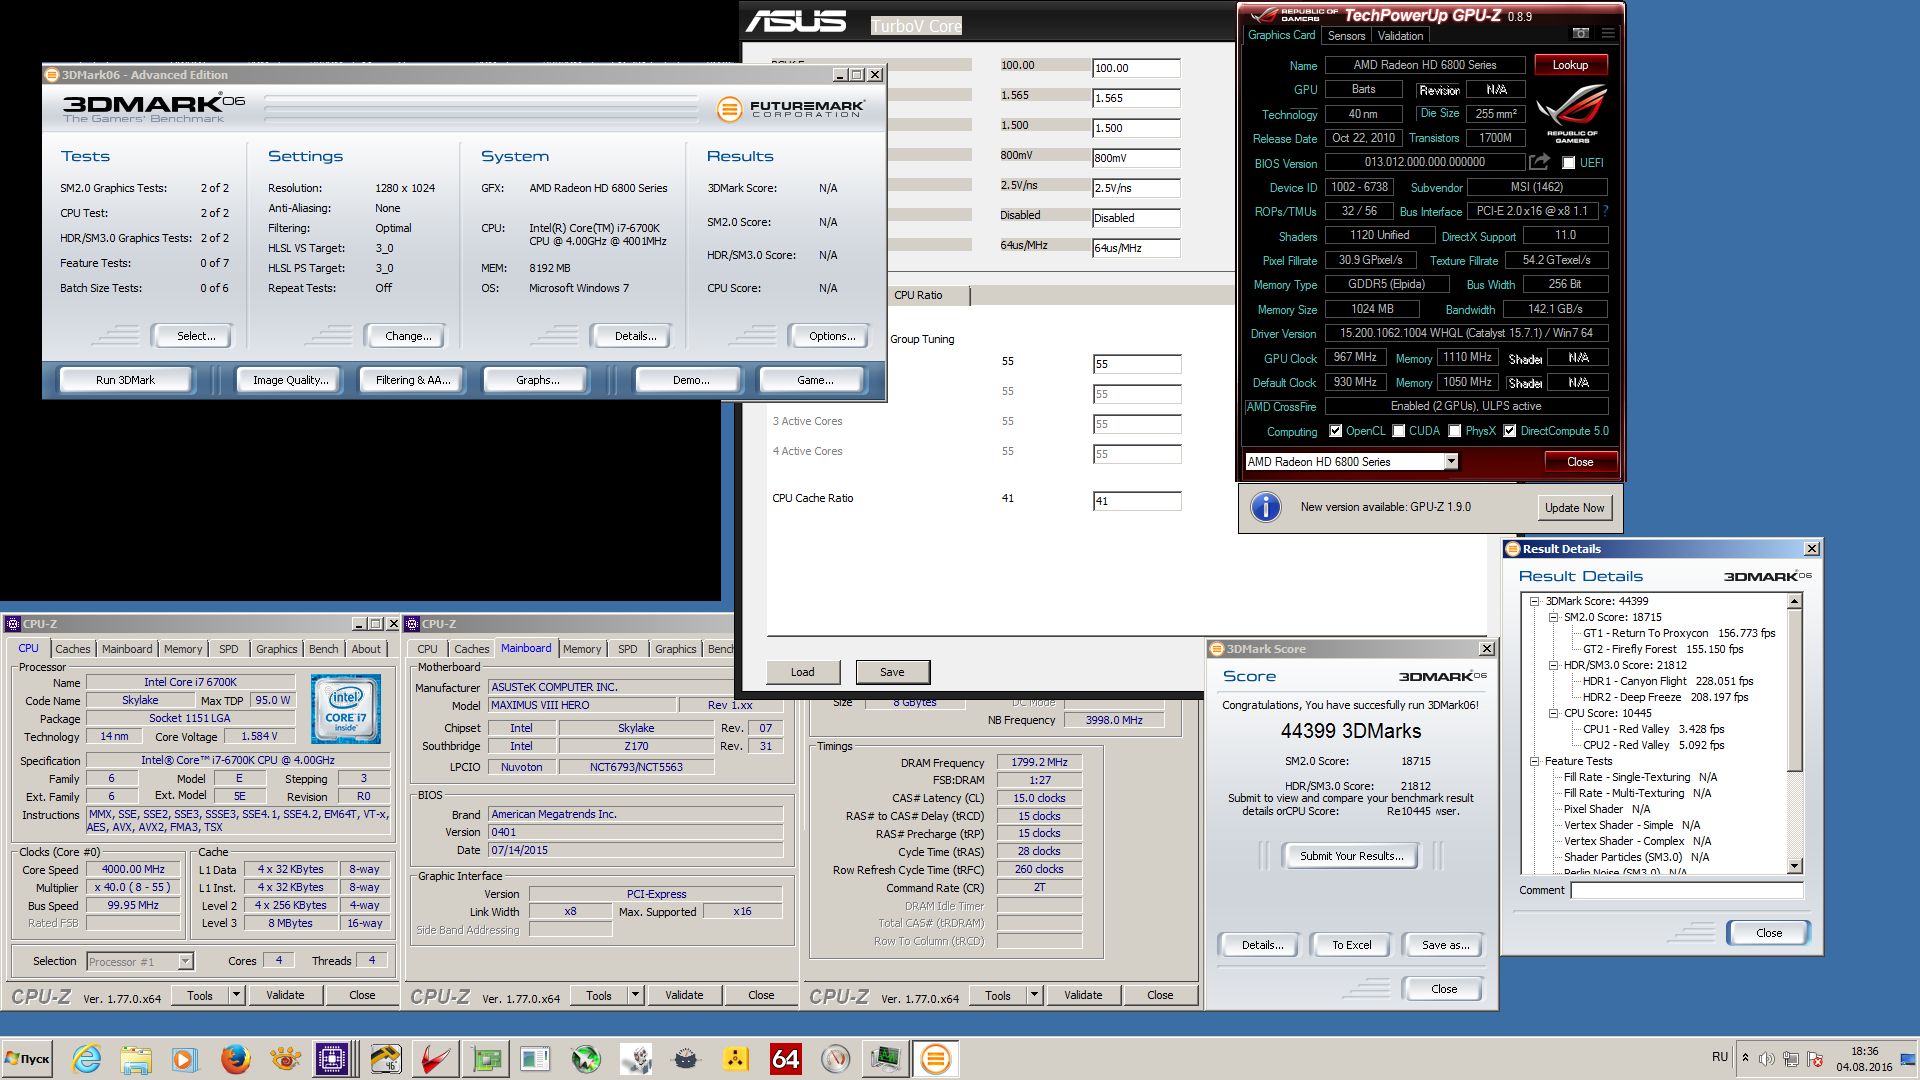Open Tools dropdown arrow in Memory CPU-Z window

(x=1034, y=995)
